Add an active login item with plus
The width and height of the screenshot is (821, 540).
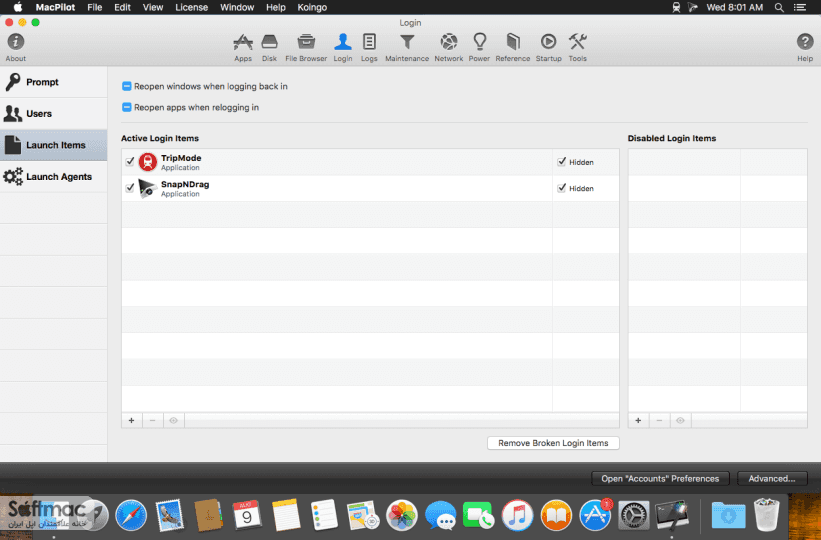(x=131, y=421)
